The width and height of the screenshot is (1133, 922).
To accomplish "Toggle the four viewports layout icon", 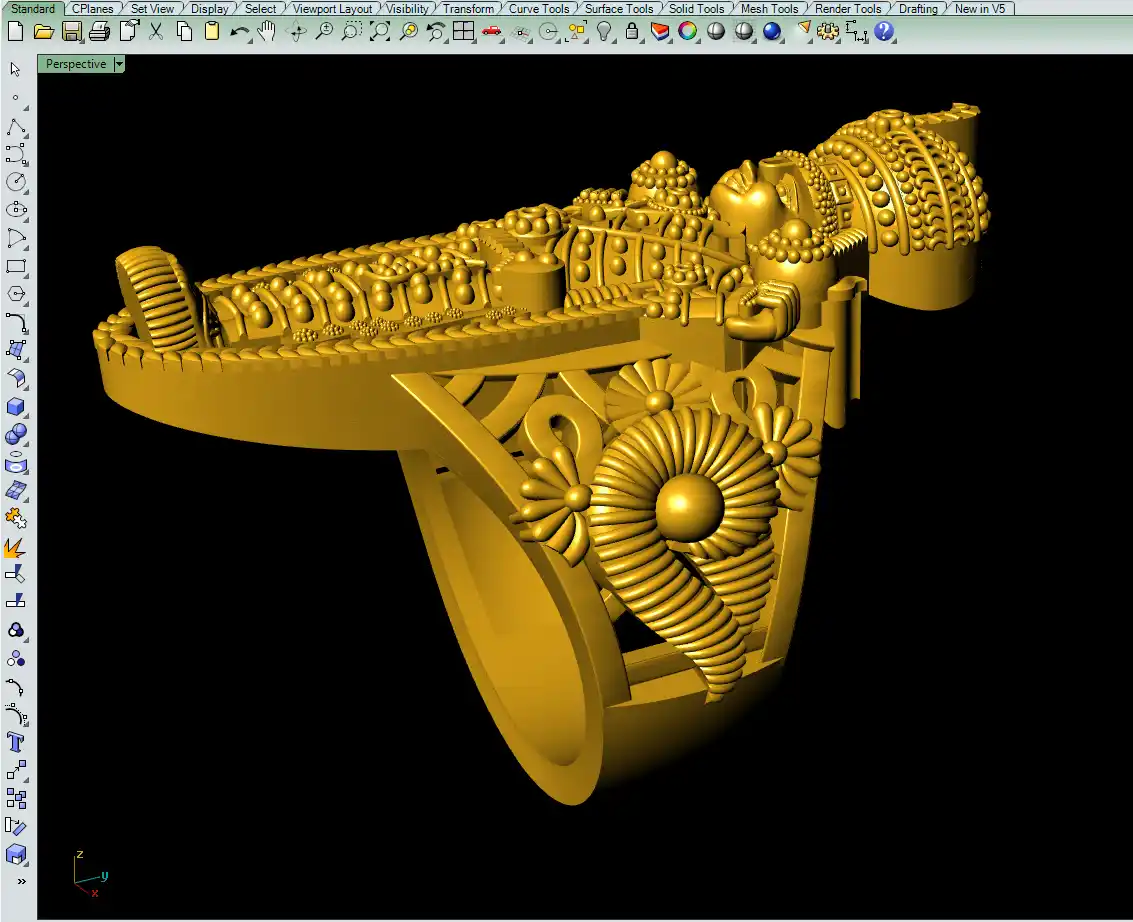I will tap(463, 32).
